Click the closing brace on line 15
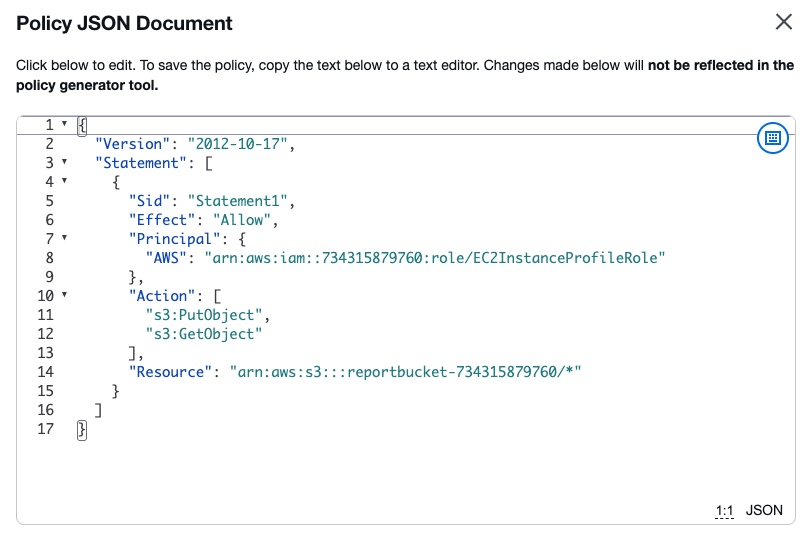Viewport: 807px width, 546px height. 115,391
